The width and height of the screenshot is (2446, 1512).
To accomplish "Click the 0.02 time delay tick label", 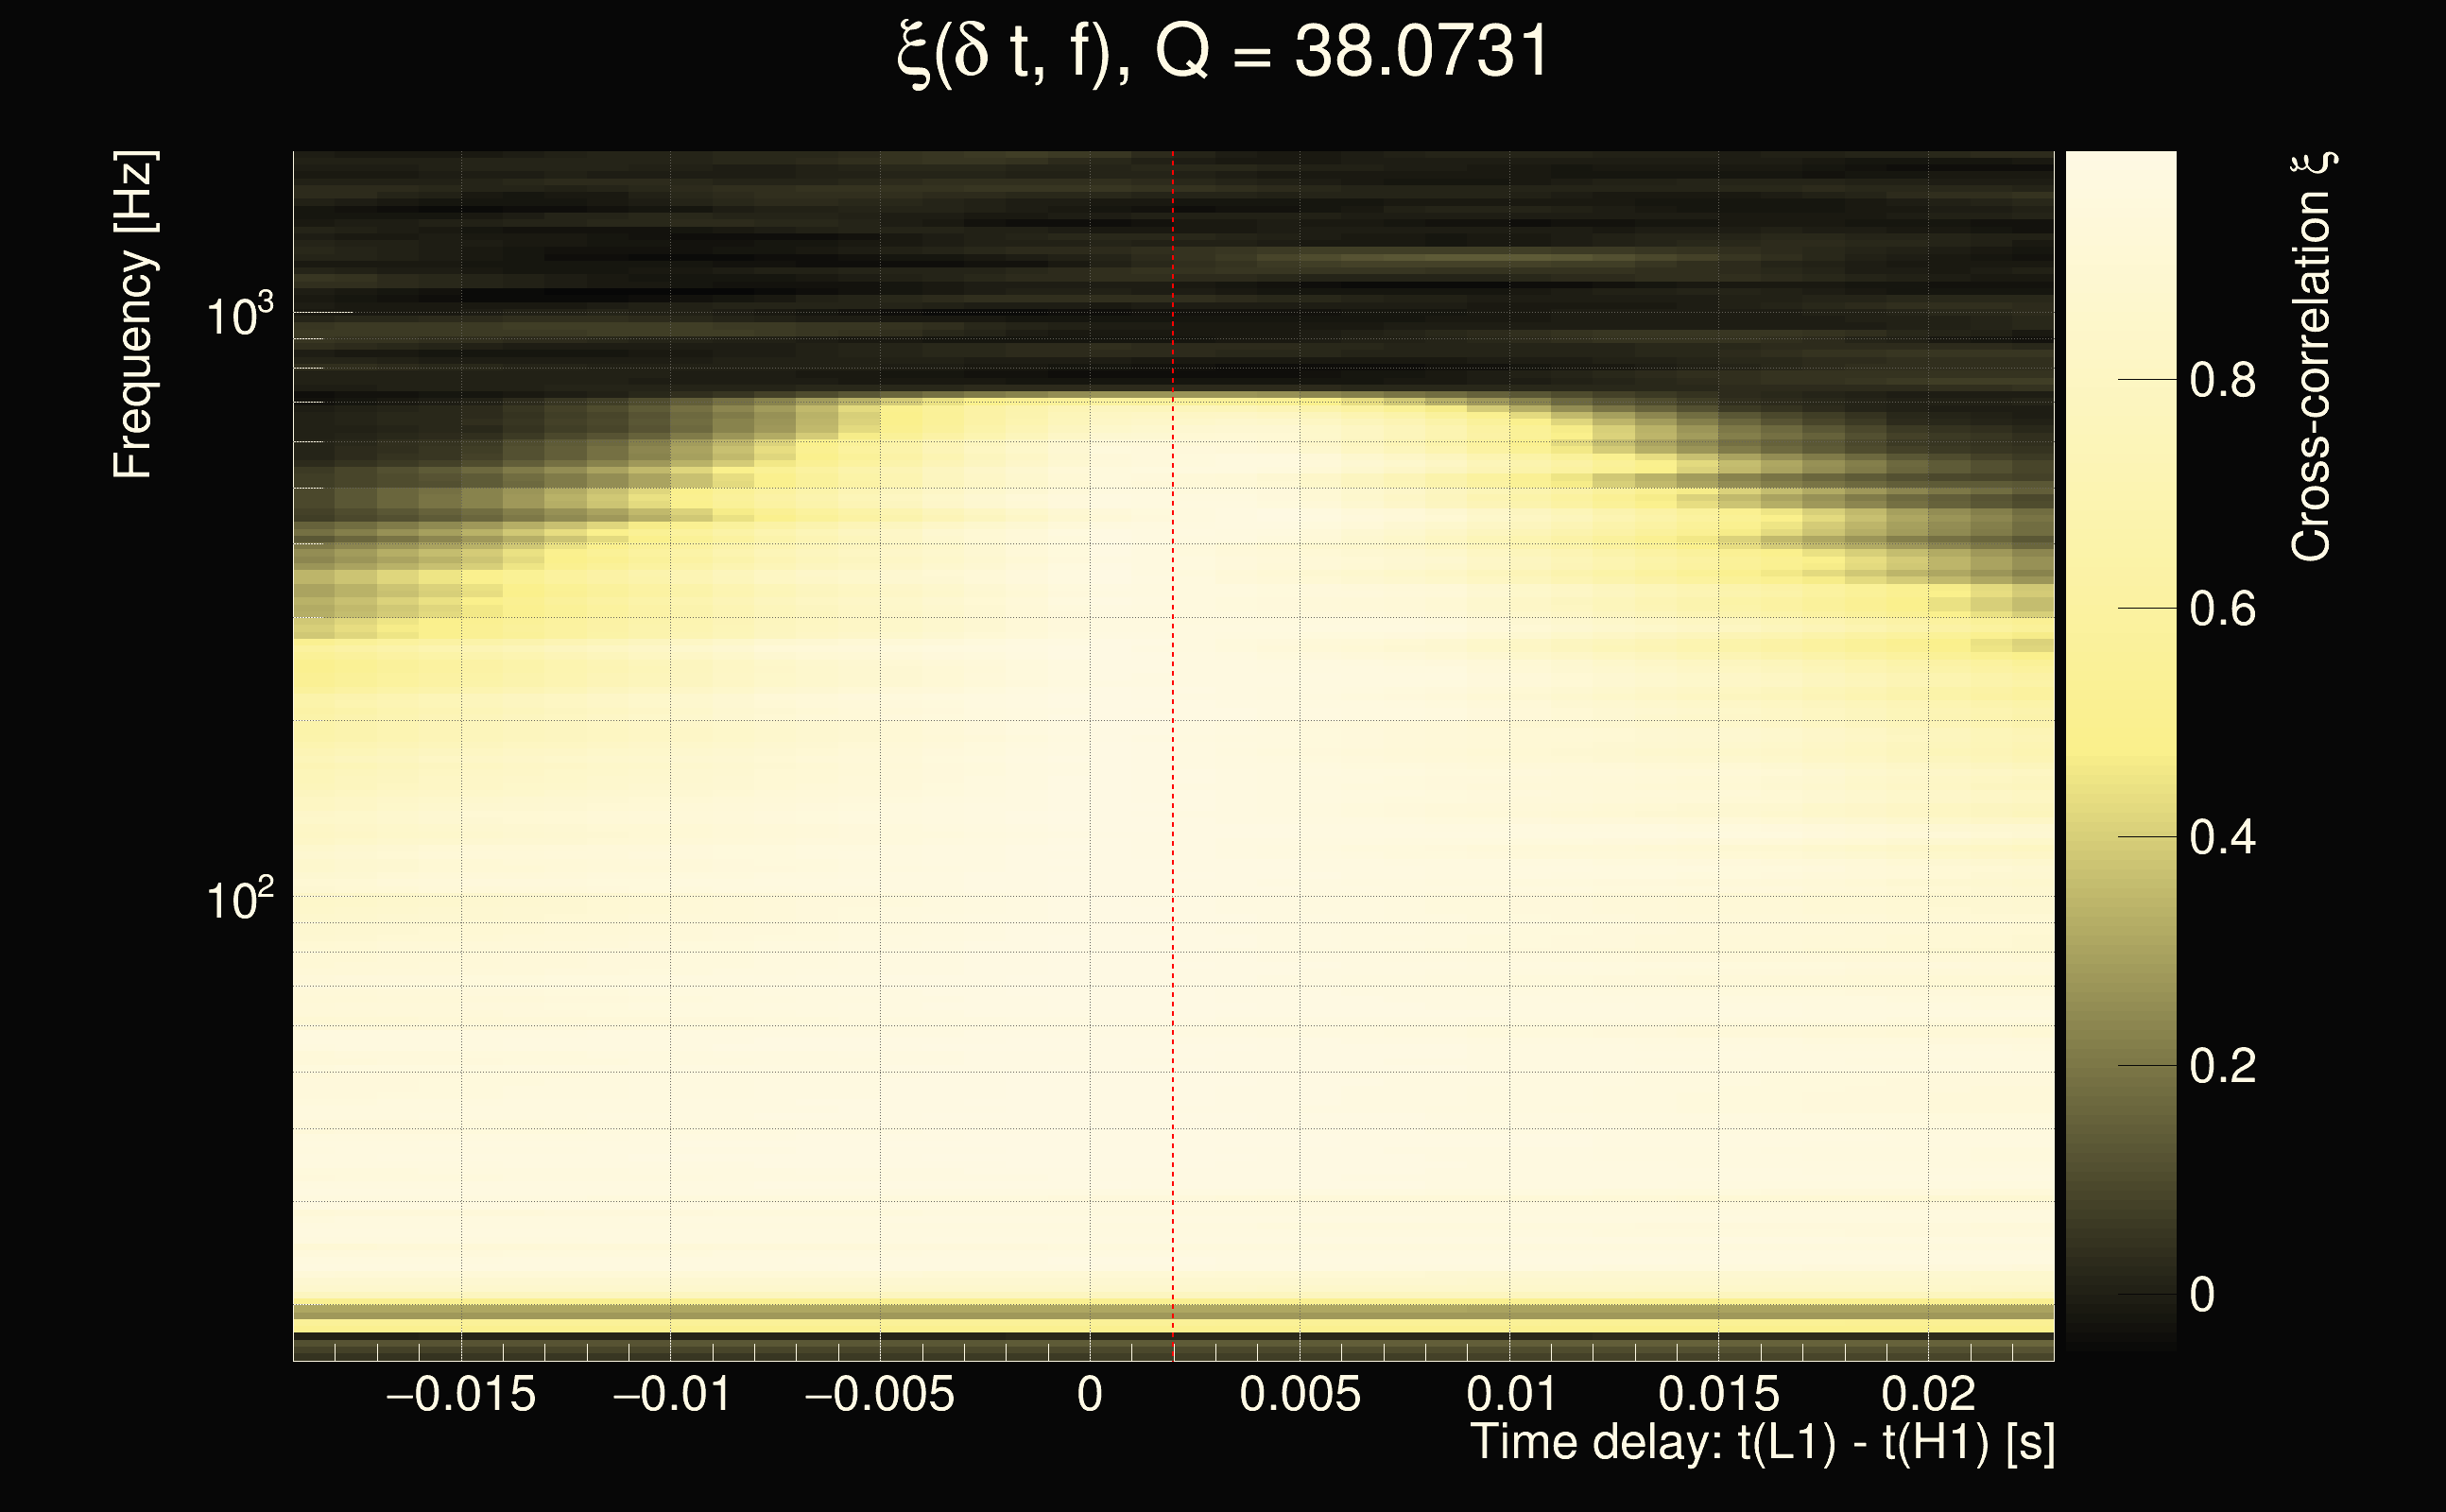I will coord(1928,1394).
